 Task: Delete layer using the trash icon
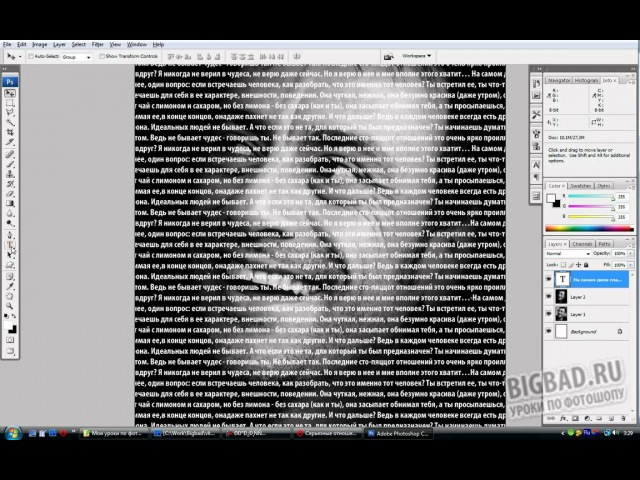click(623, 418)
